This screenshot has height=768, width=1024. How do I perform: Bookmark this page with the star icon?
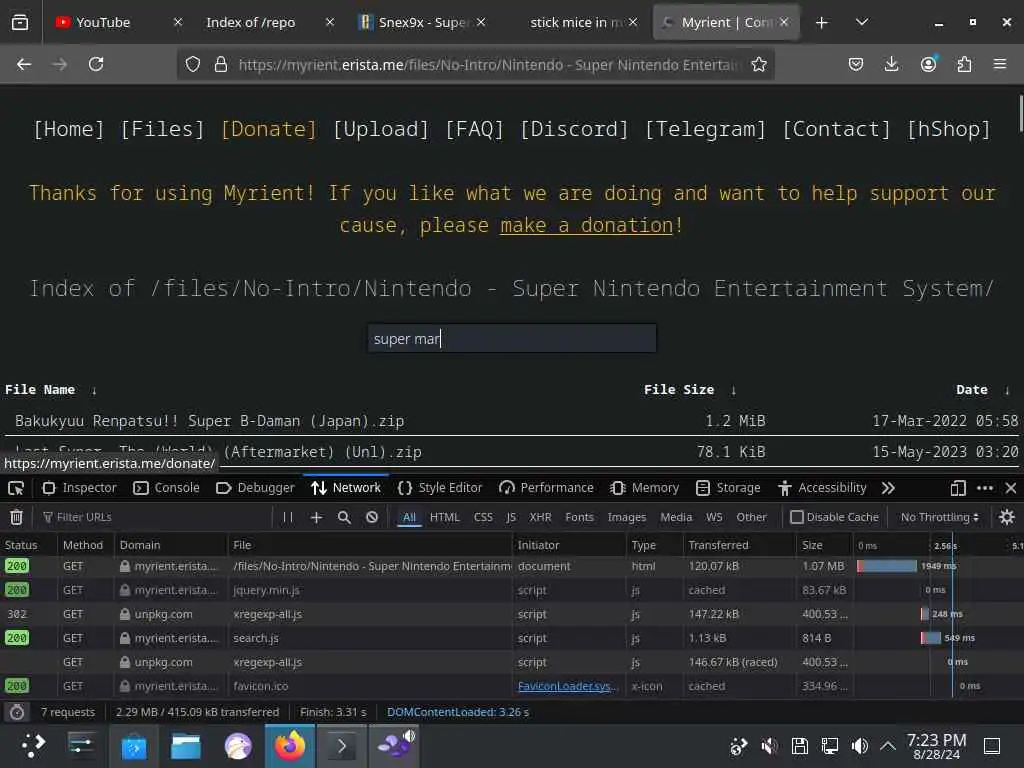coord(759,64)
